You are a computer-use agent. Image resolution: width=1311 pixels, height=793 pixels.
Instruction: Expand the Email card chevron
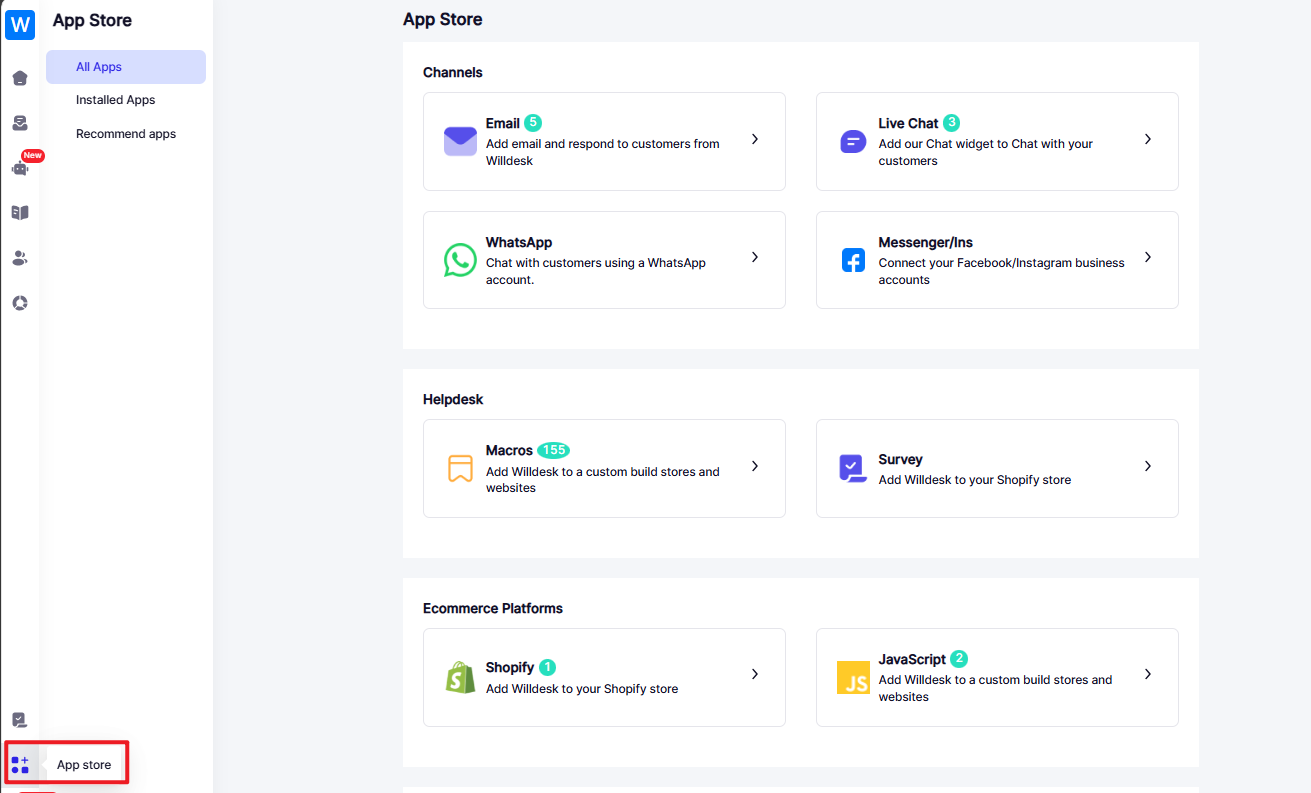(755, 139)
